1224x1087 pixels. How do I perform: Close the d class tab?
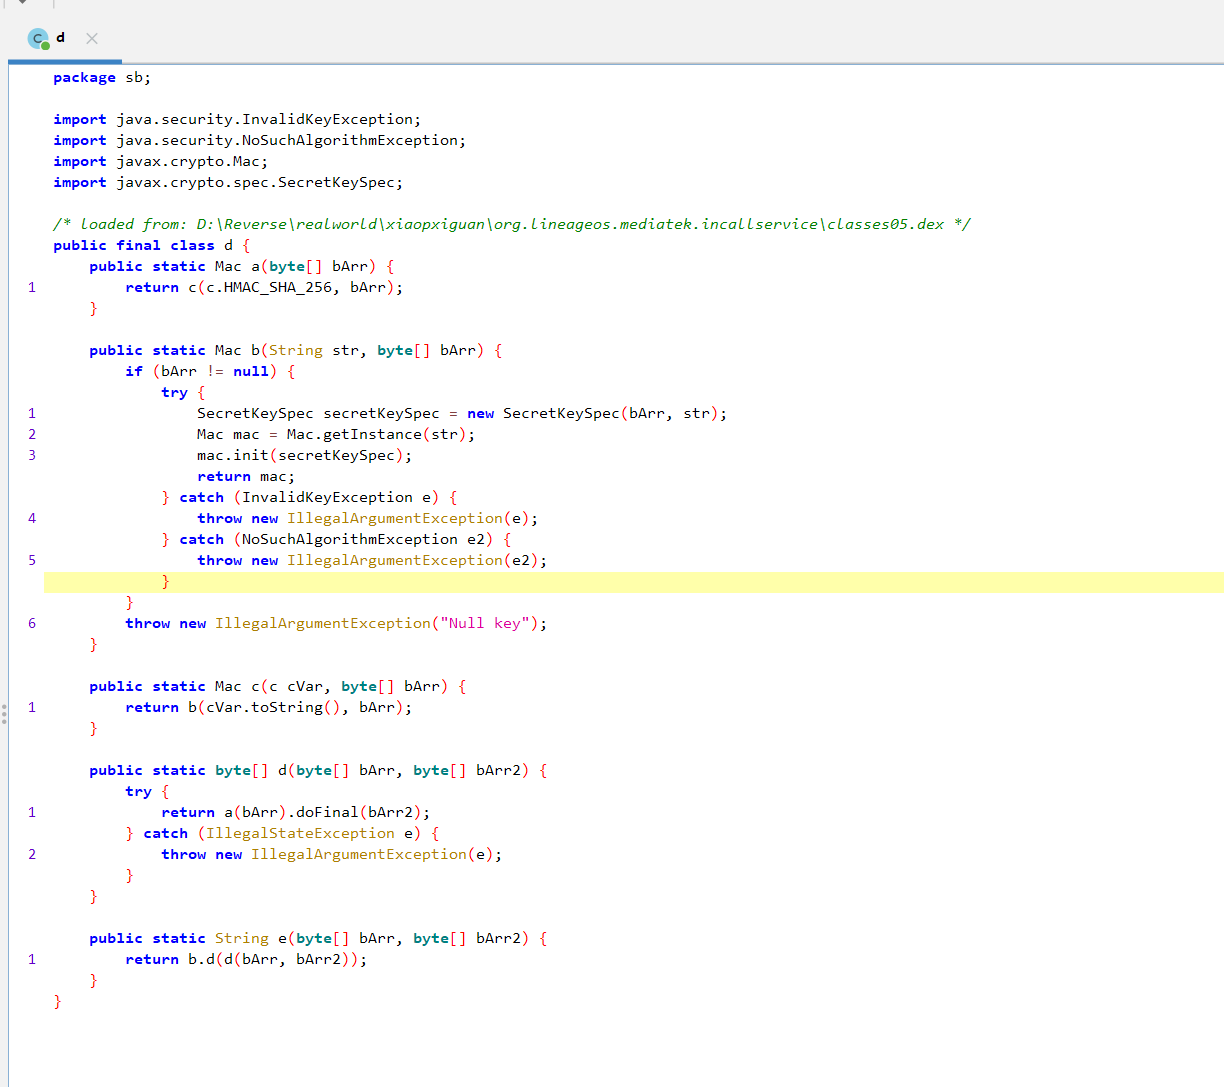pos(92,38)
